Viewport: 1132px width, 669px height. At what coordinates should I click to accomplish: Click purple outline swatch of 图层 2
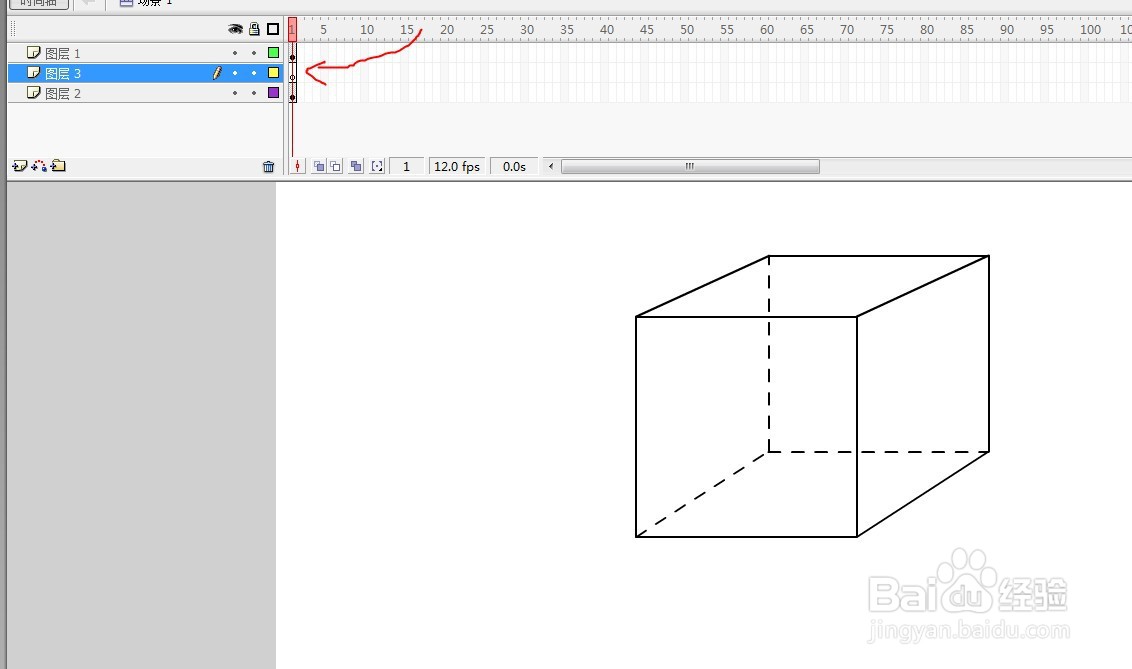pyautogui.click(x=274, y=93)
